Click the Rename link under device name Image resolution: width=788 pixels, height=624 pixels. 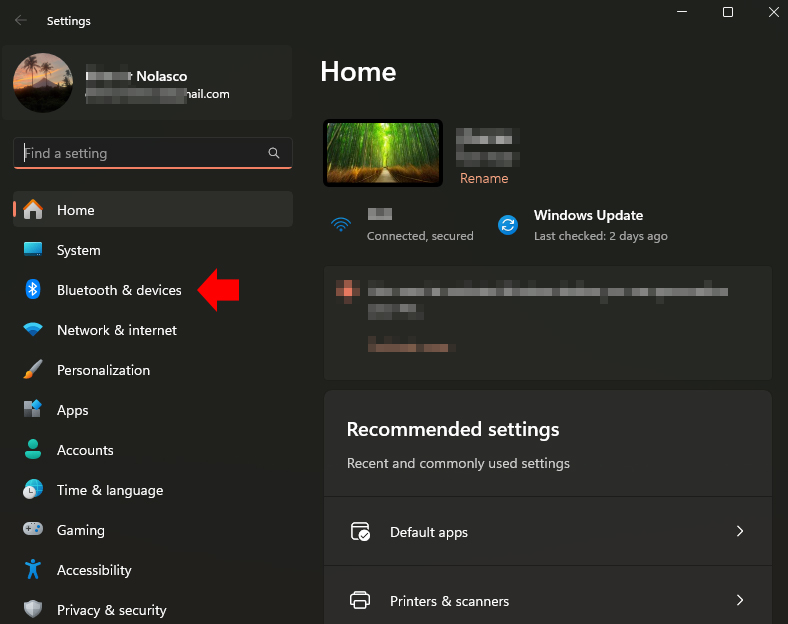(x=484, y=178)
